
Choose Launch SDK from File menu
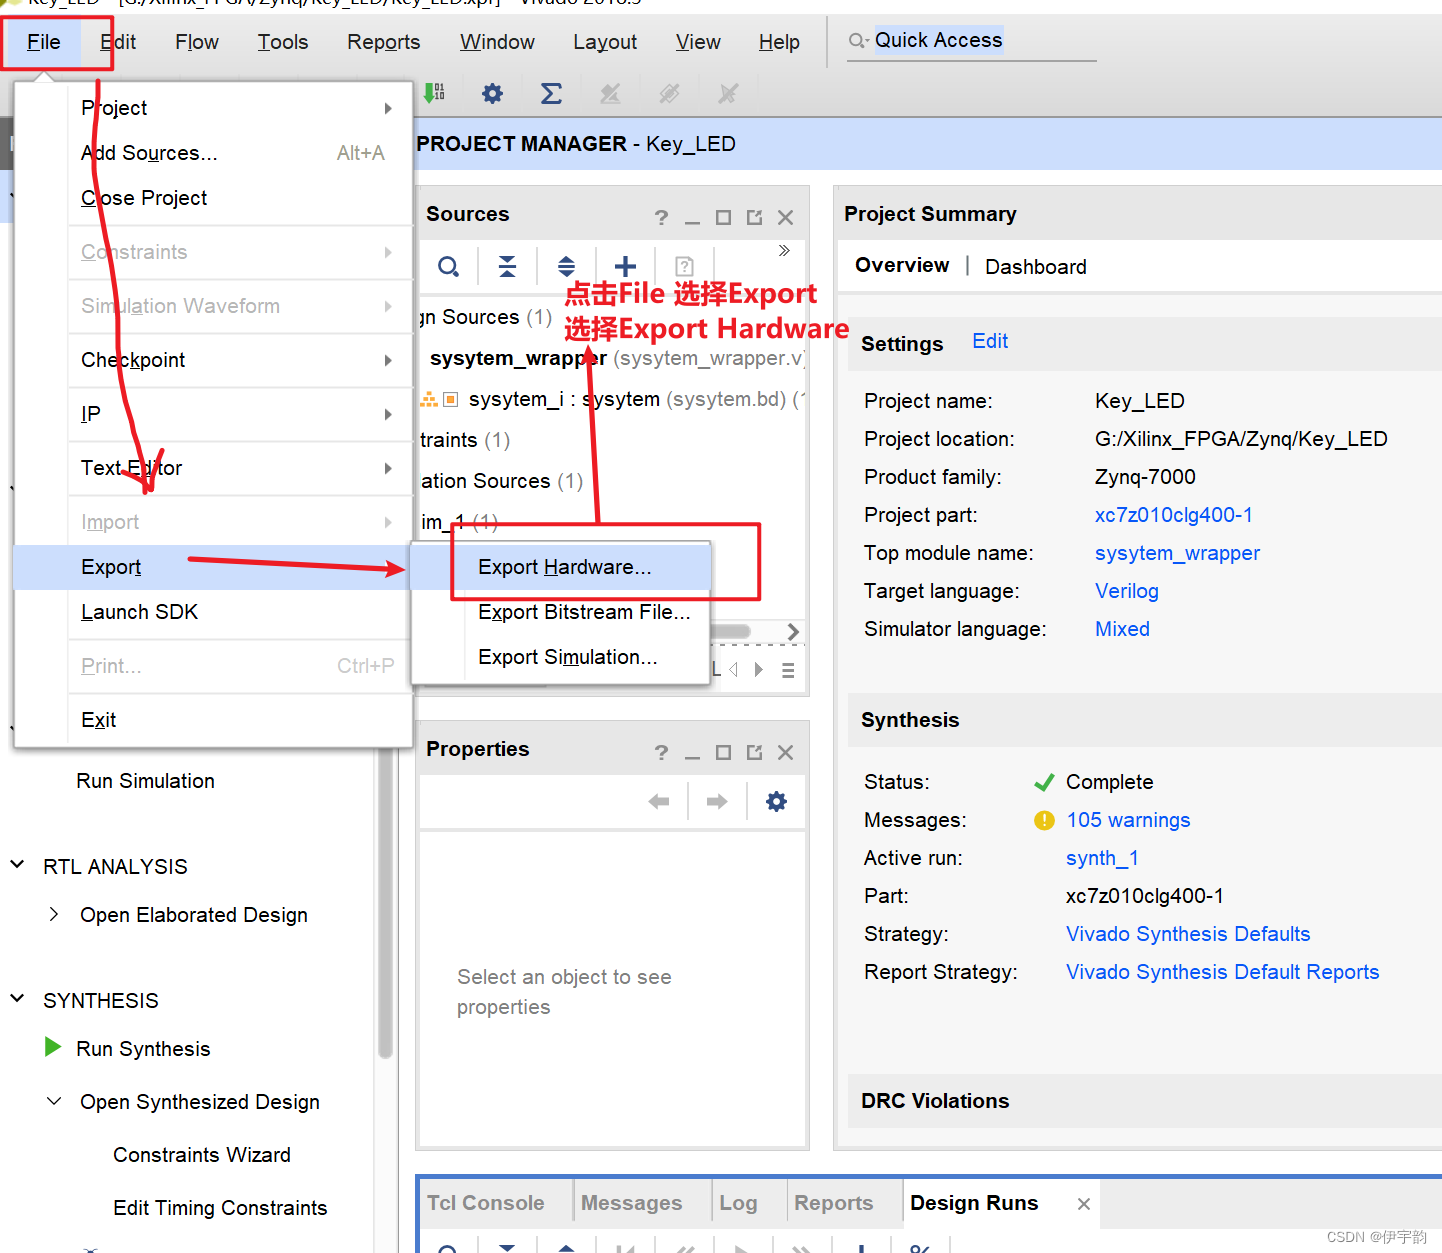[213, 612]
